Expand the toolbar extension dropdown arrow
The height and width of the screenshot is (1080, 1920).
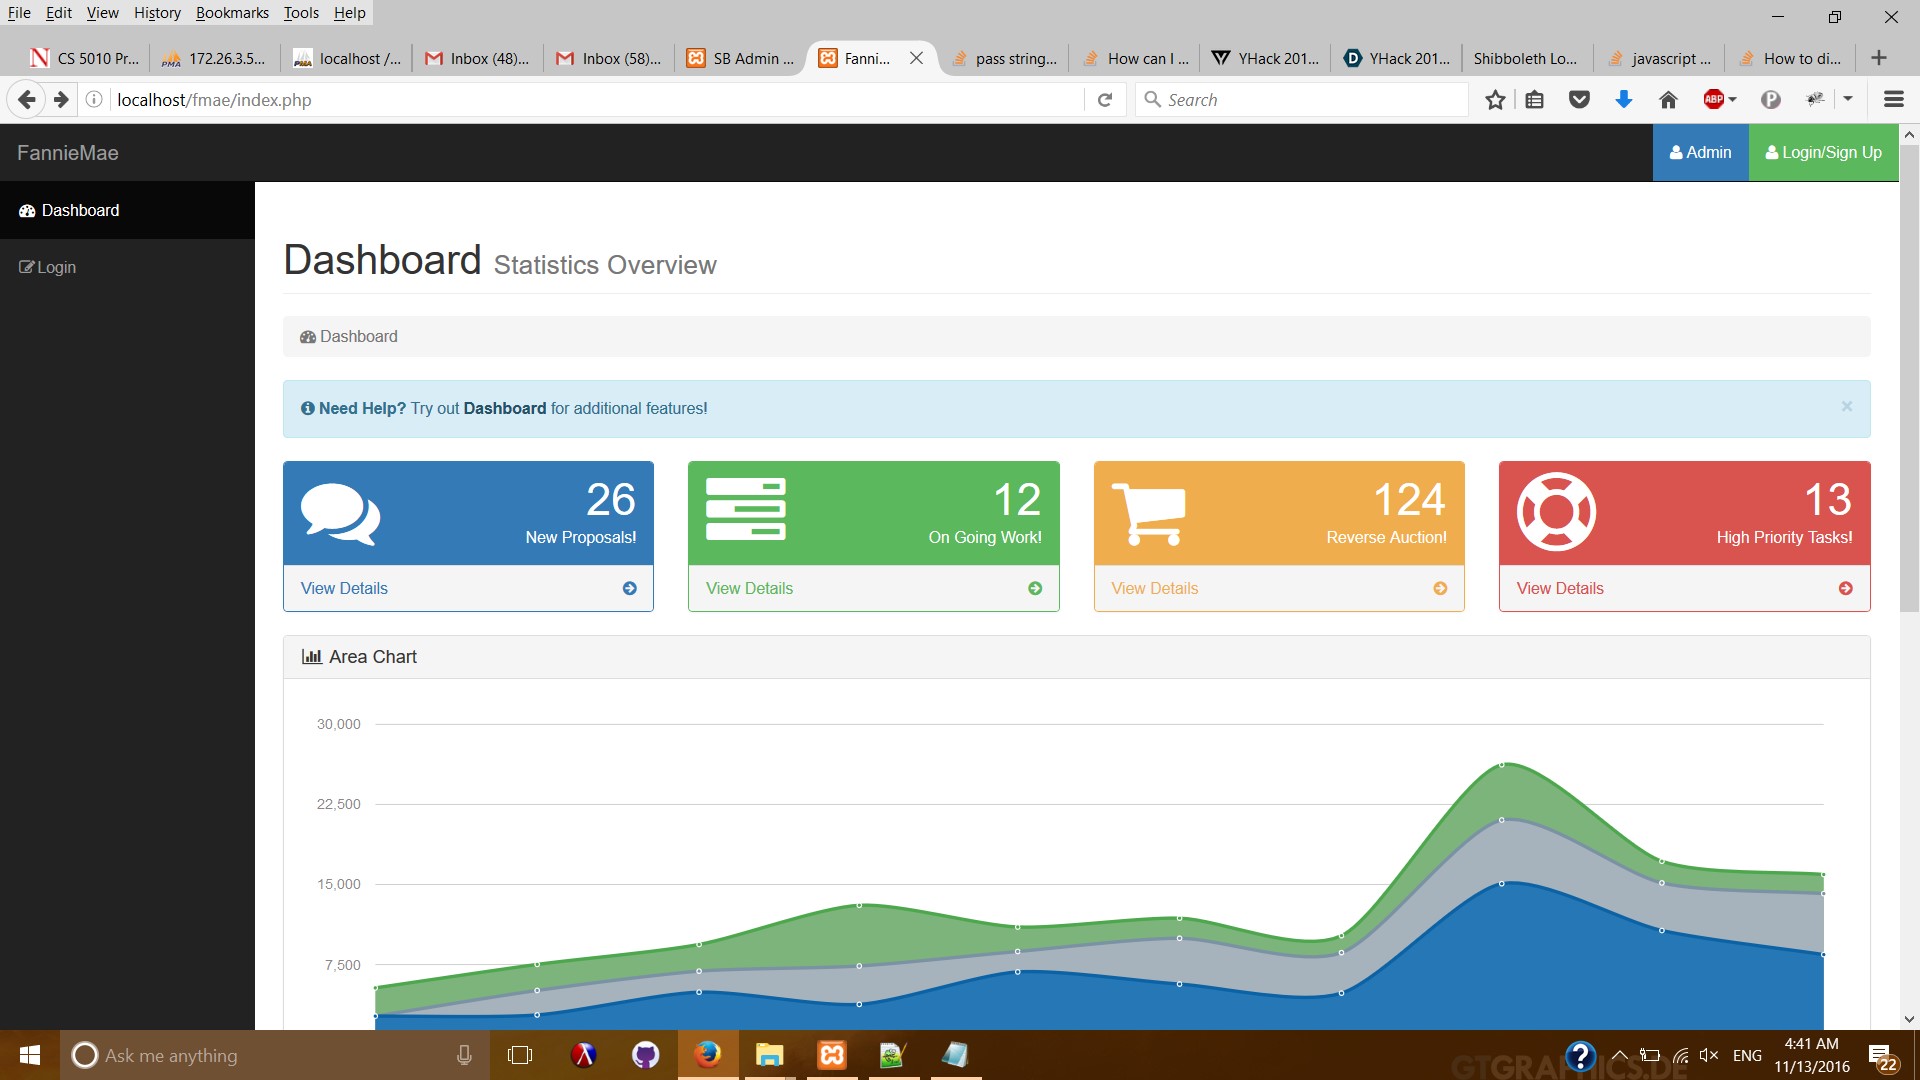(1848, 100)
